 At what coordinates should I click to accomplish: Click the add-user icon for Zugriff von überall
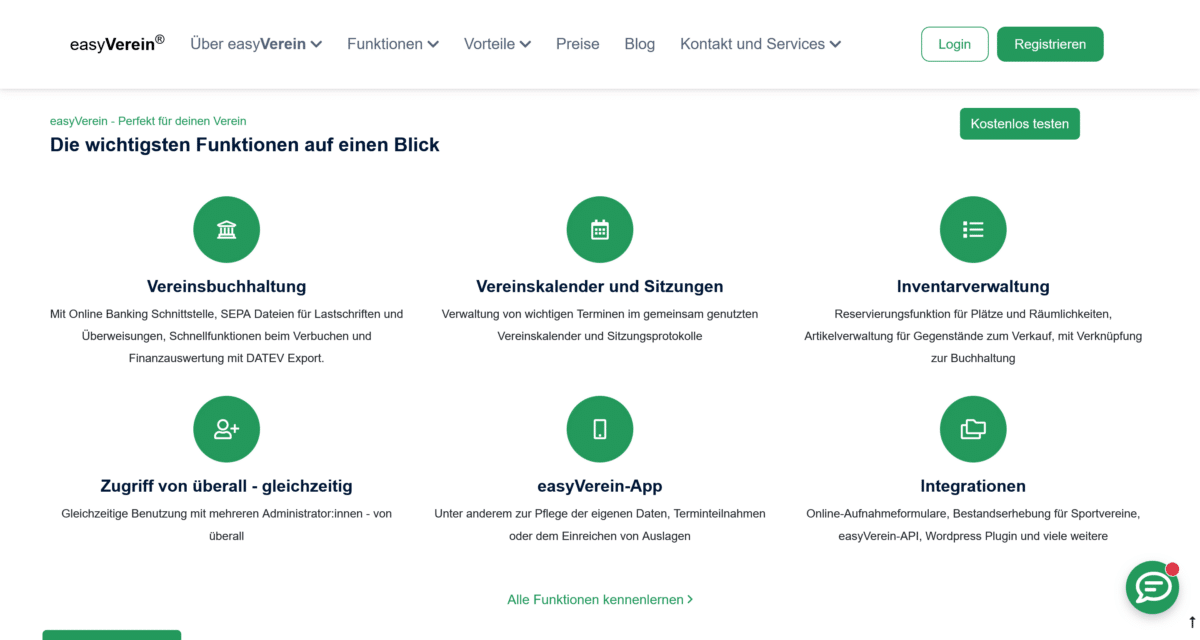(x=226, y=429)
